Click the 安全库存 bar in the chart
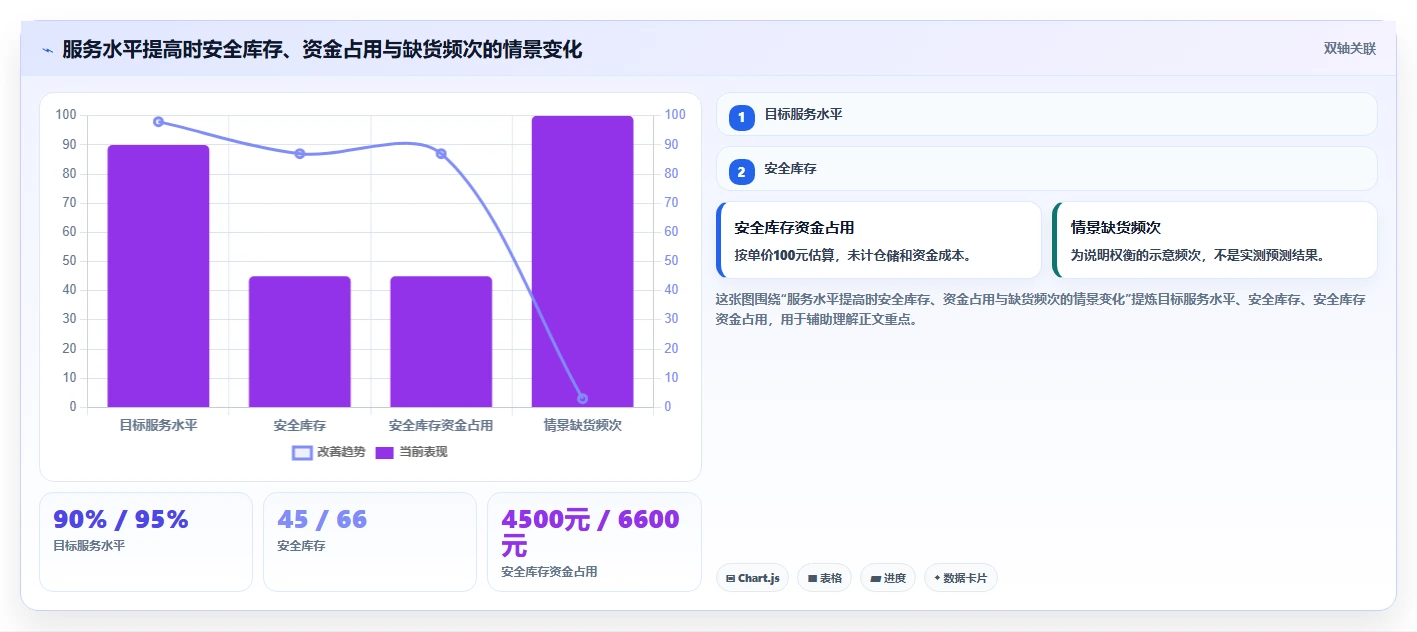1417x632 pixels. 300,342
